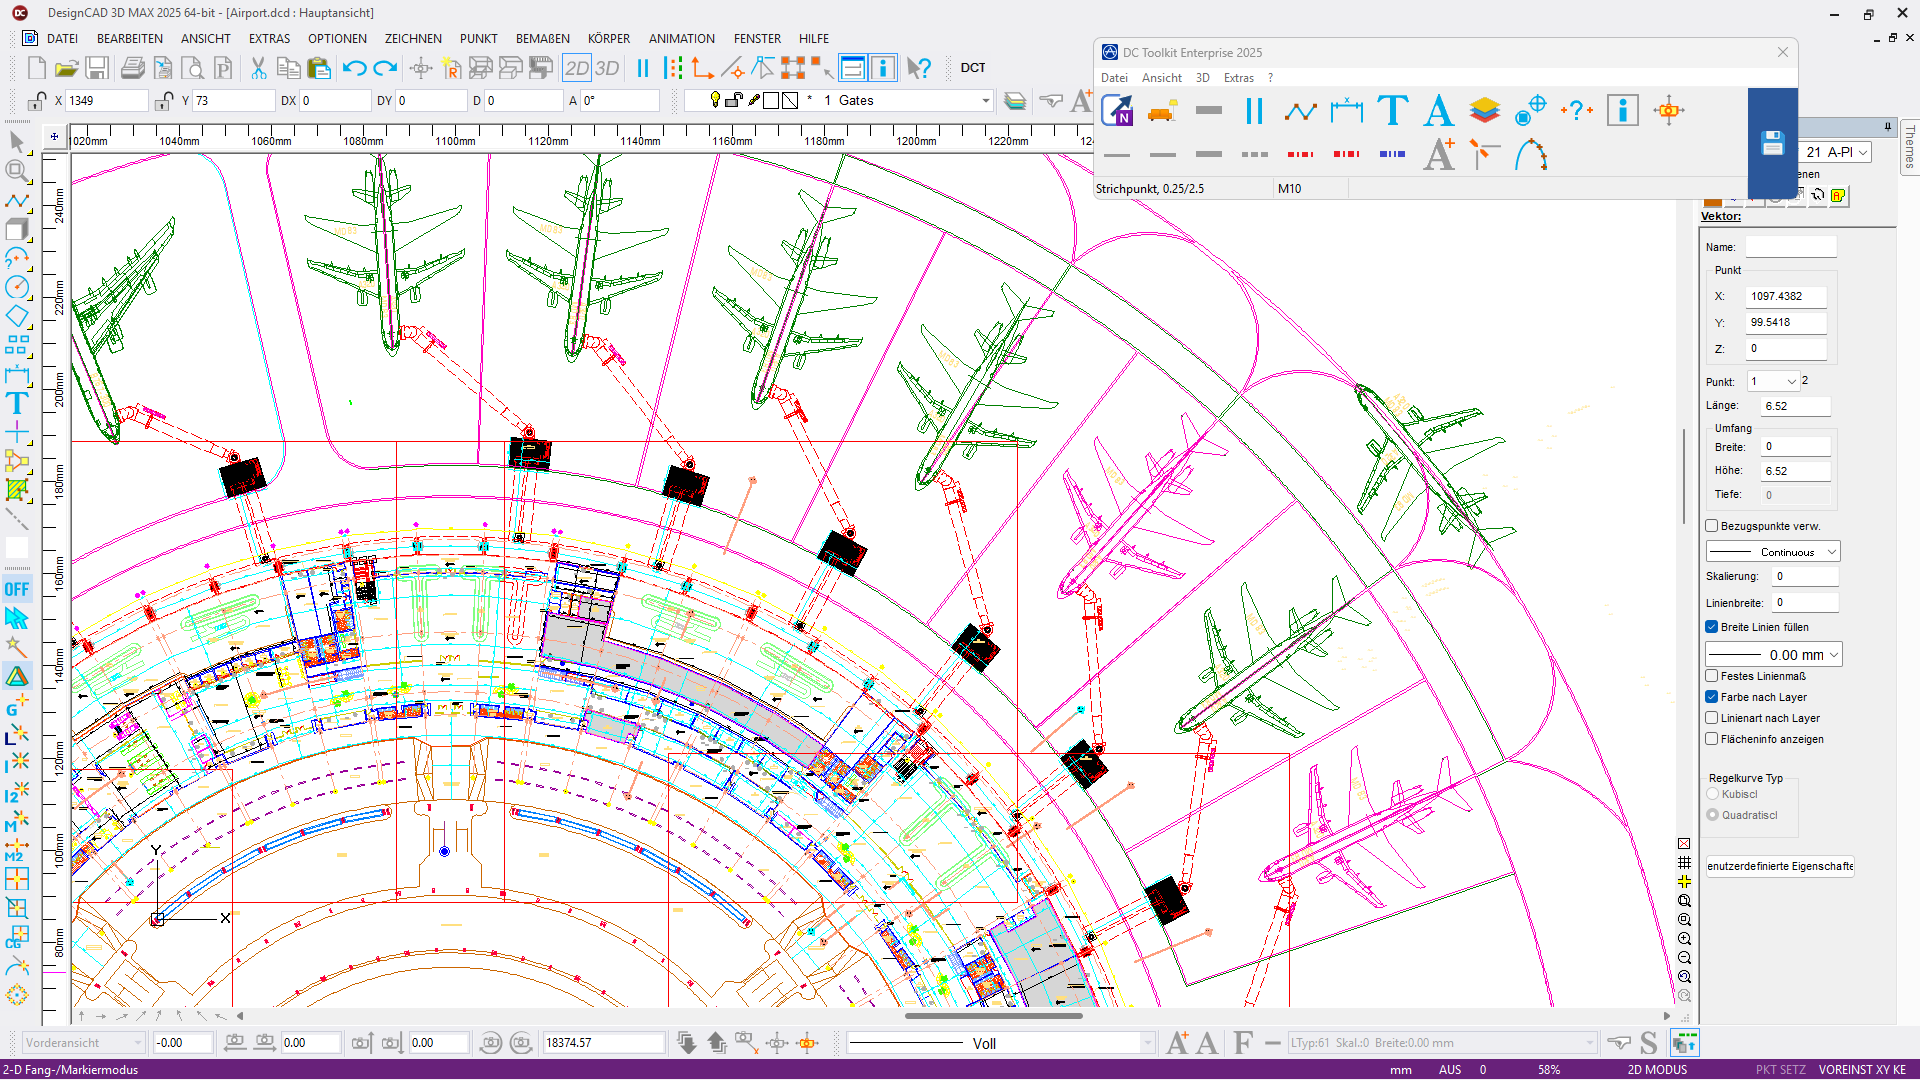Open the Gates layer dropdown

pyautogui.click(x=985, y=101)
